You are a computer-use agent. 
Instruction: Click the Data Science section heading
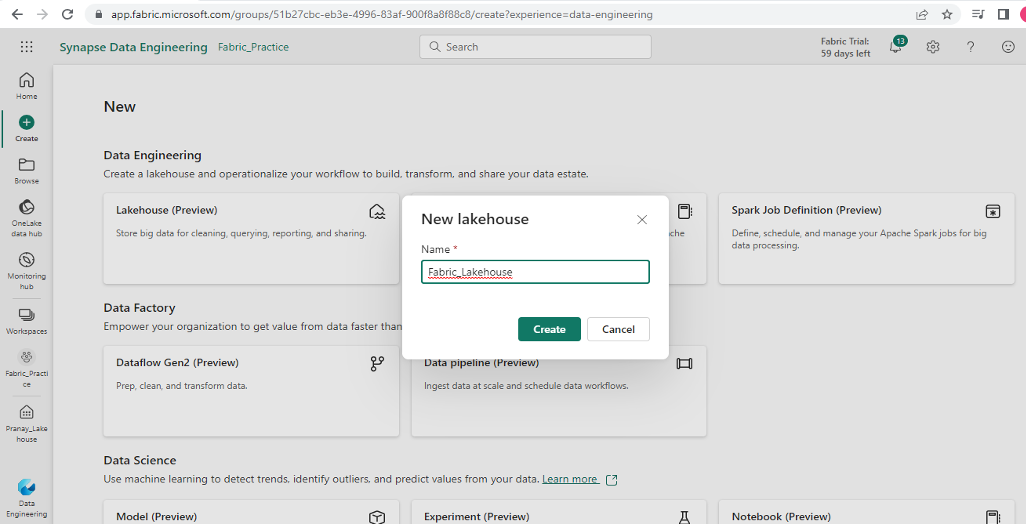click(x=140, y=461)
